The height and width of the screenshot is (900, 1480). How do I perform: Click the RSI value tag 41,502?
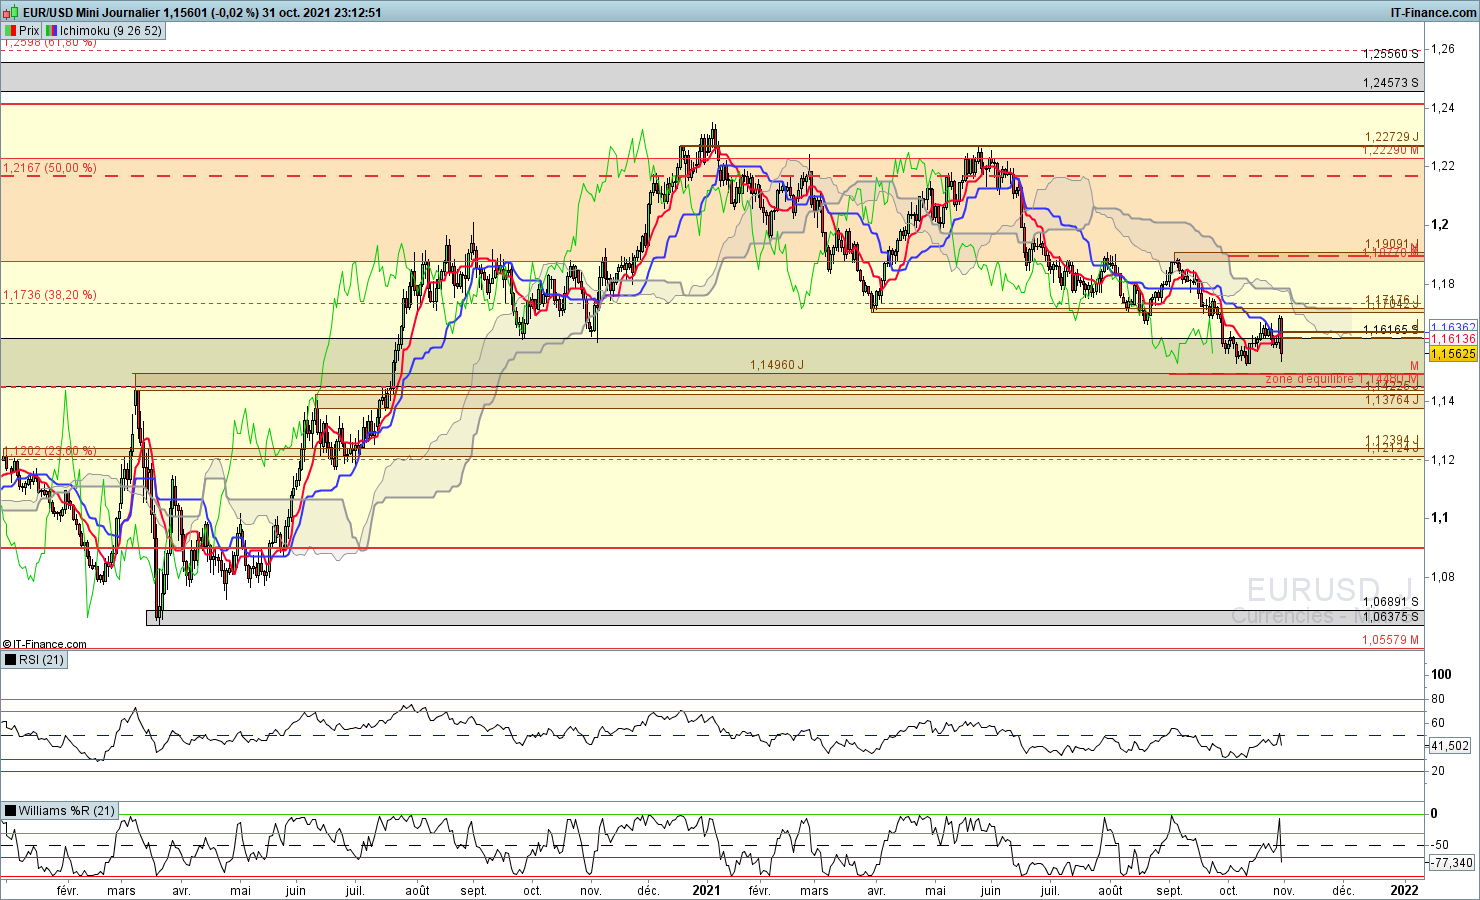coord(1451,746)
